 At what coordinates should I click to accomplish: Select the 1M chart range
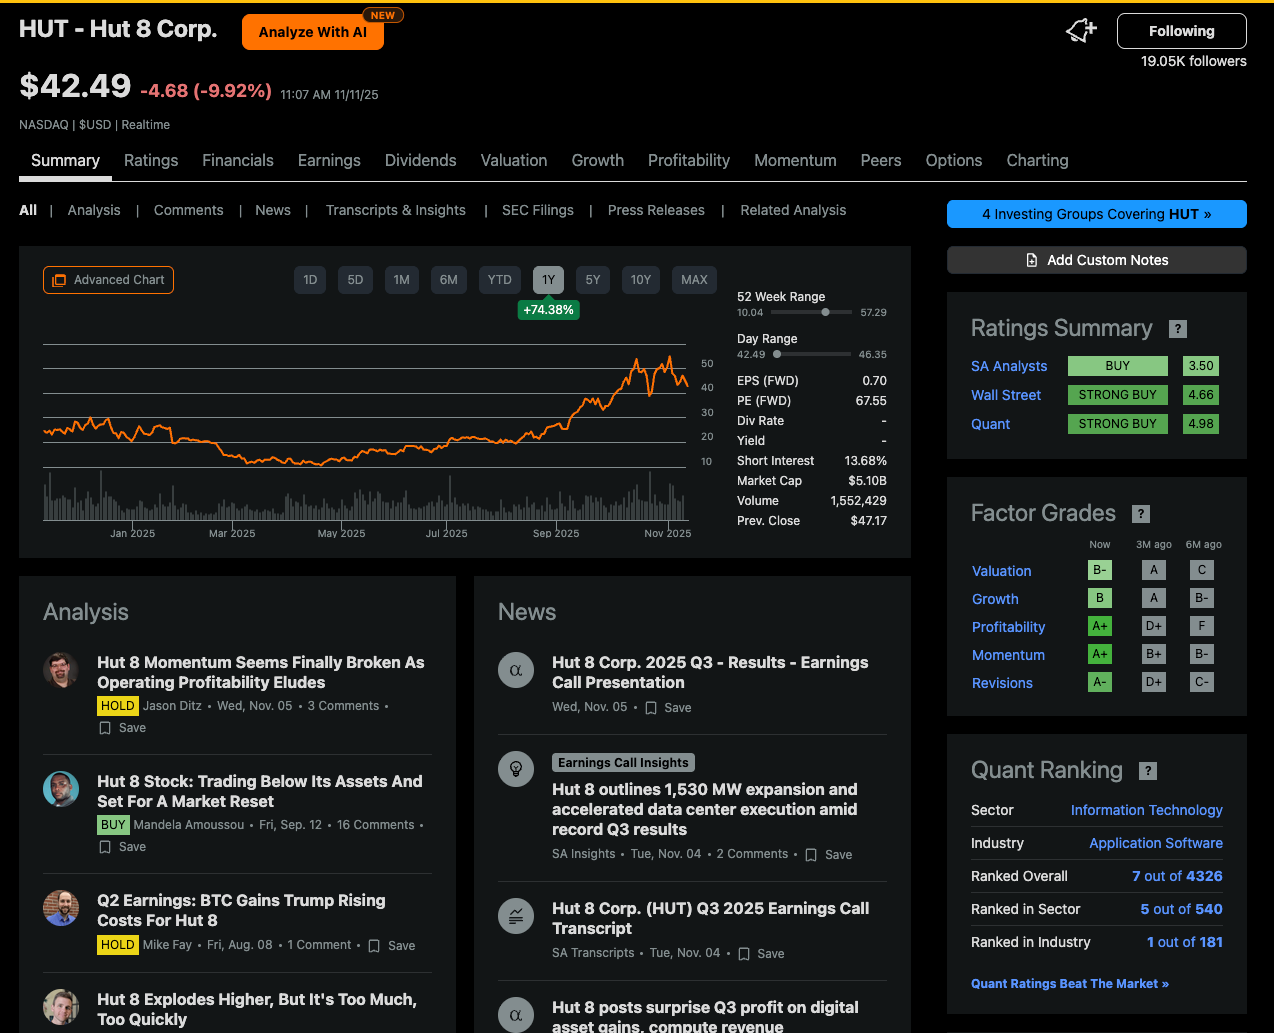(x=401, y=280)
